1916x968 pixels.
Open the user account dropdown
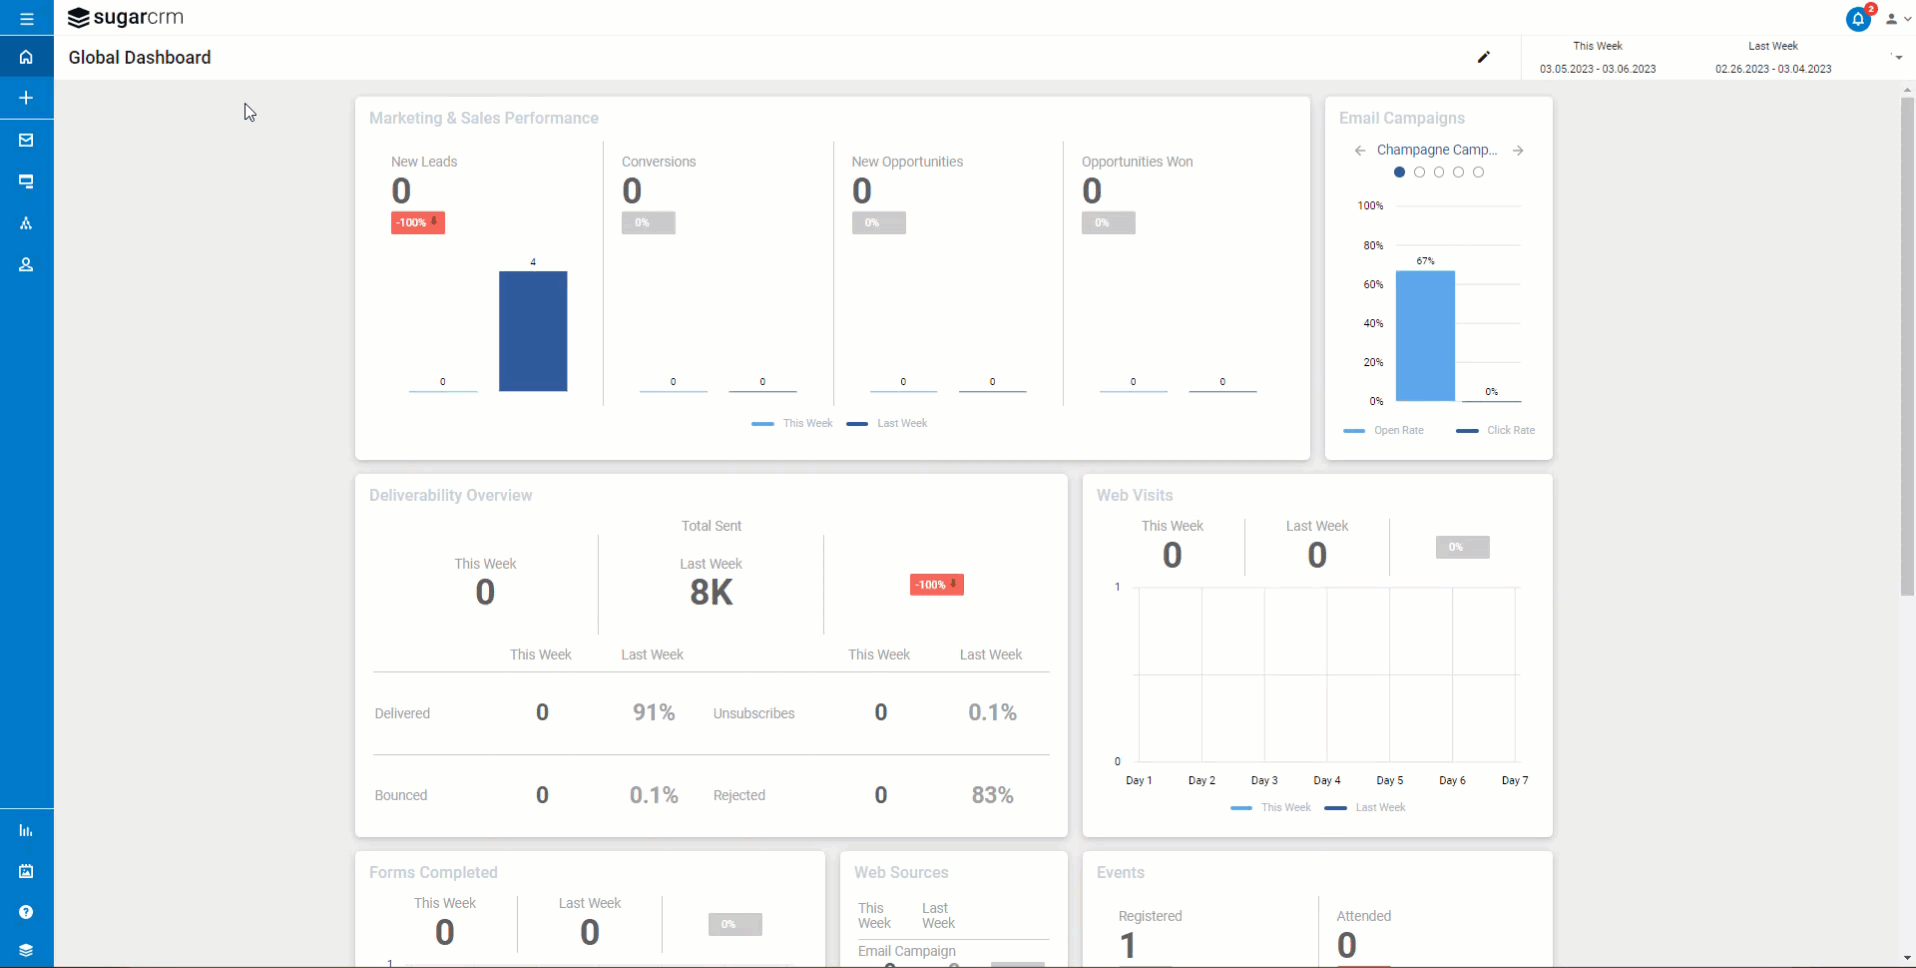tap(1897, 19)
